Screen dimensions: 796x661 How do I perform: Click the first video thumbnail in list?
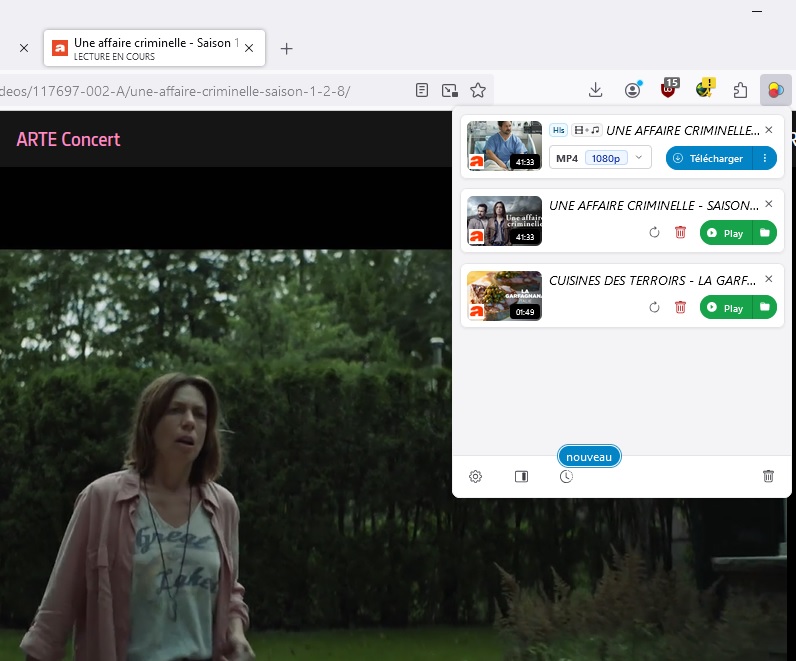(504, 146)
